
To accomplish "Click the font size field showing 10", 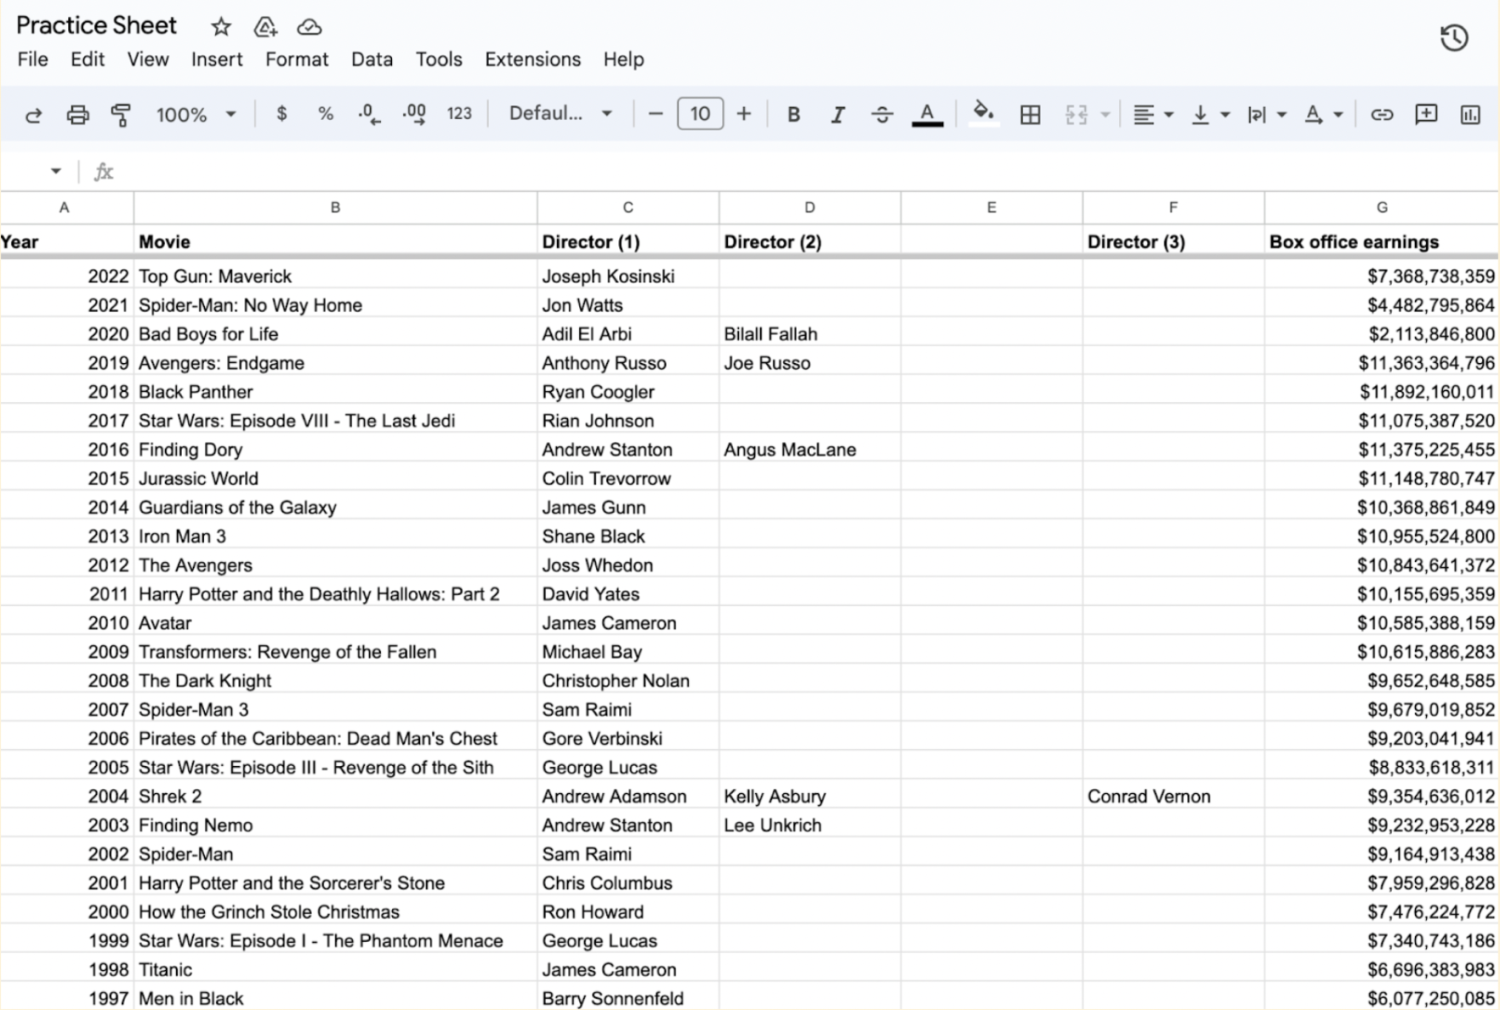I will [700, 114].
